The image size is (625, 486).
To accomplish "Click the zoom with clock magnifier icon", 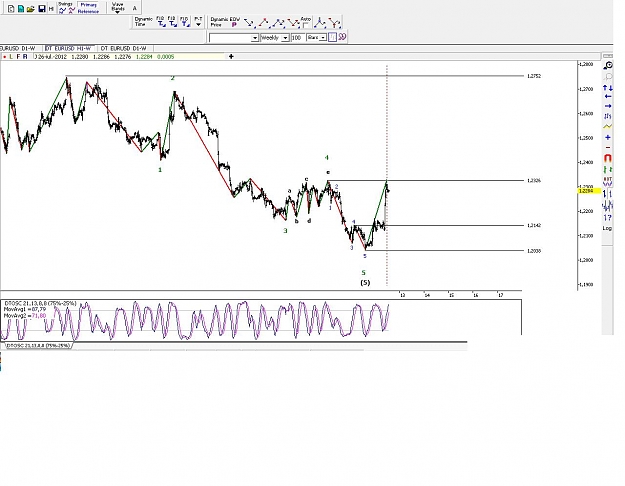I will point(608,65).
